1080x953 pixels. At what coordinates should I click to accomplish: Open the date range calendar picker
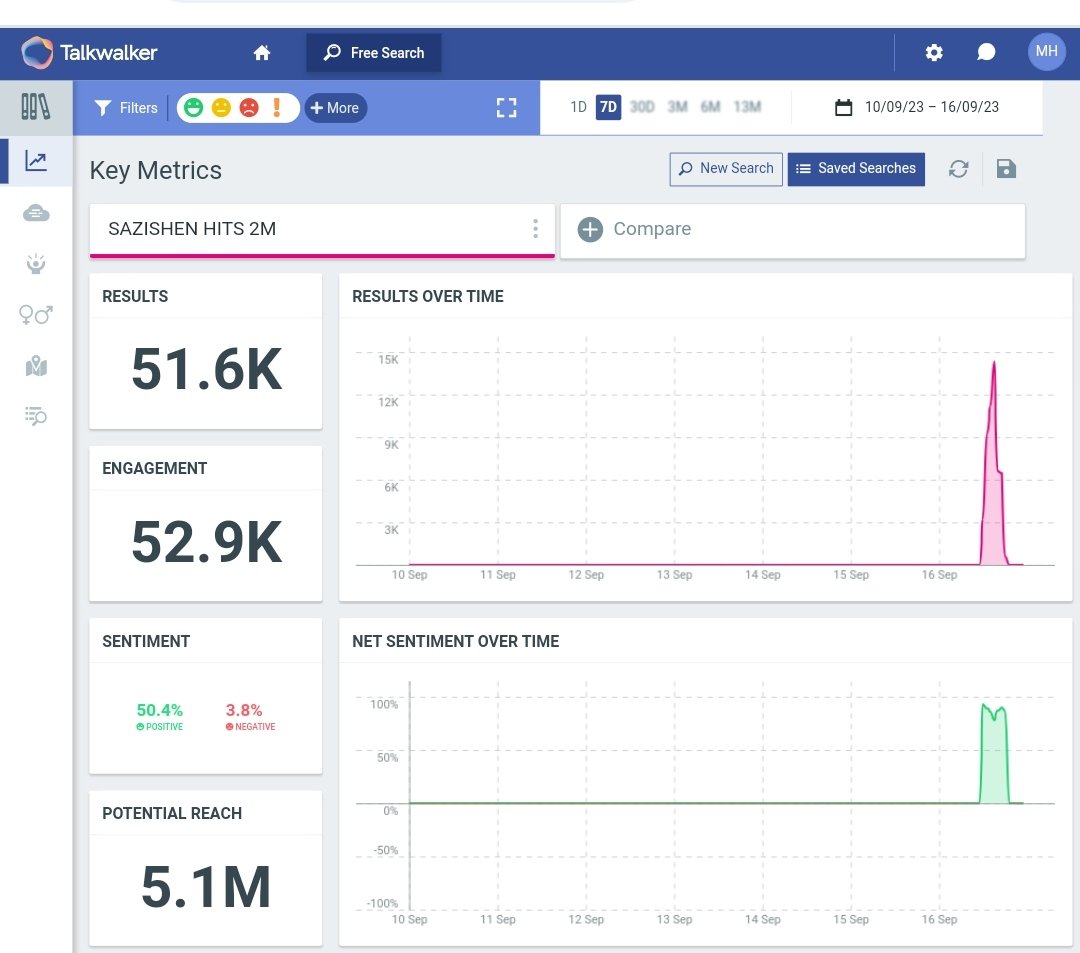pos(917,107)
